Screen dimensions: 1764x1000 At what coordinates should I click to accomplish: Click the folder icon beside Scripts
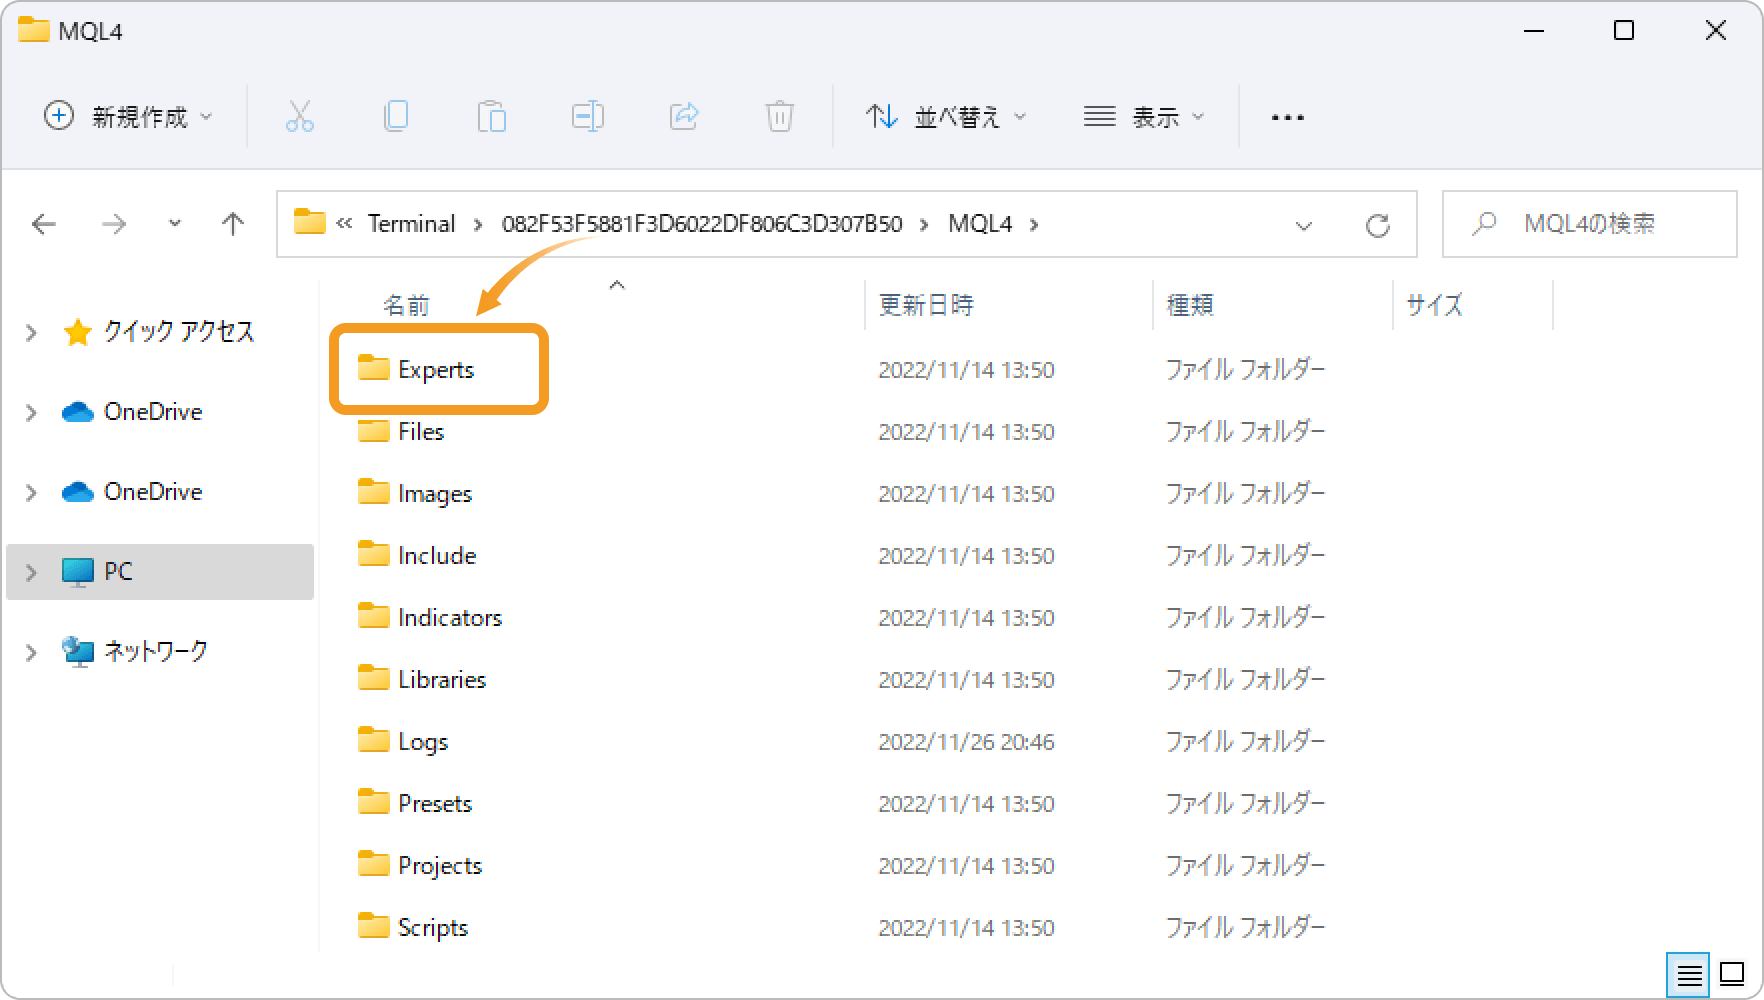click(x=374, y=926)
